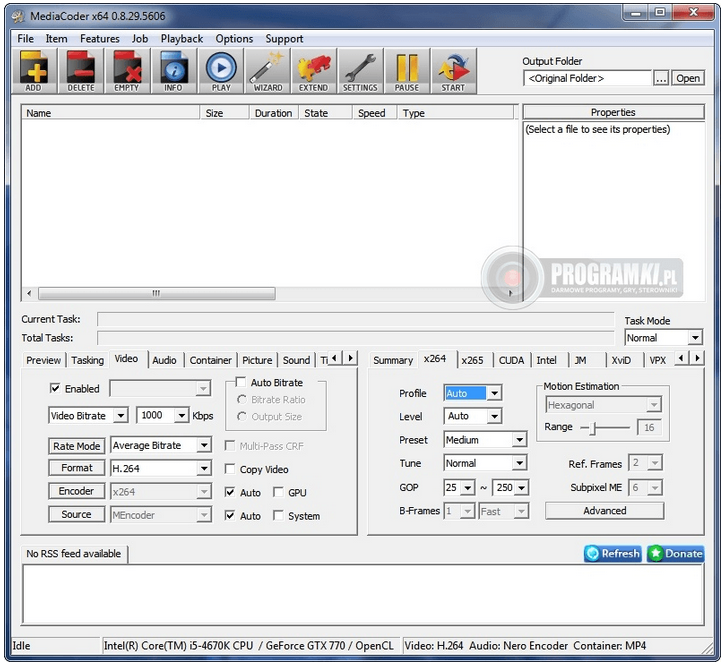Enable the Auto Bitrate checkbox

[x=240, y=382]
